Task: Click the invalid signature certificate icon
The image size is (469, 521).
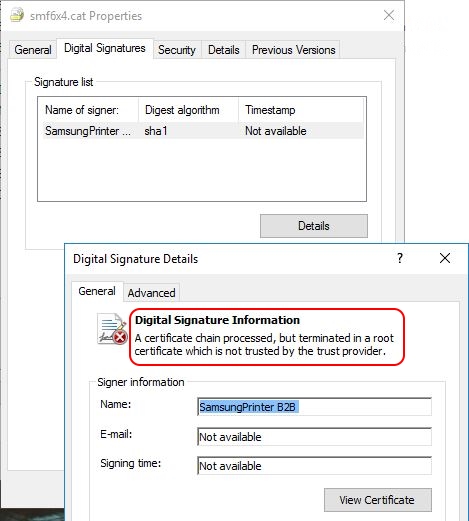Action: coord(112,329)
